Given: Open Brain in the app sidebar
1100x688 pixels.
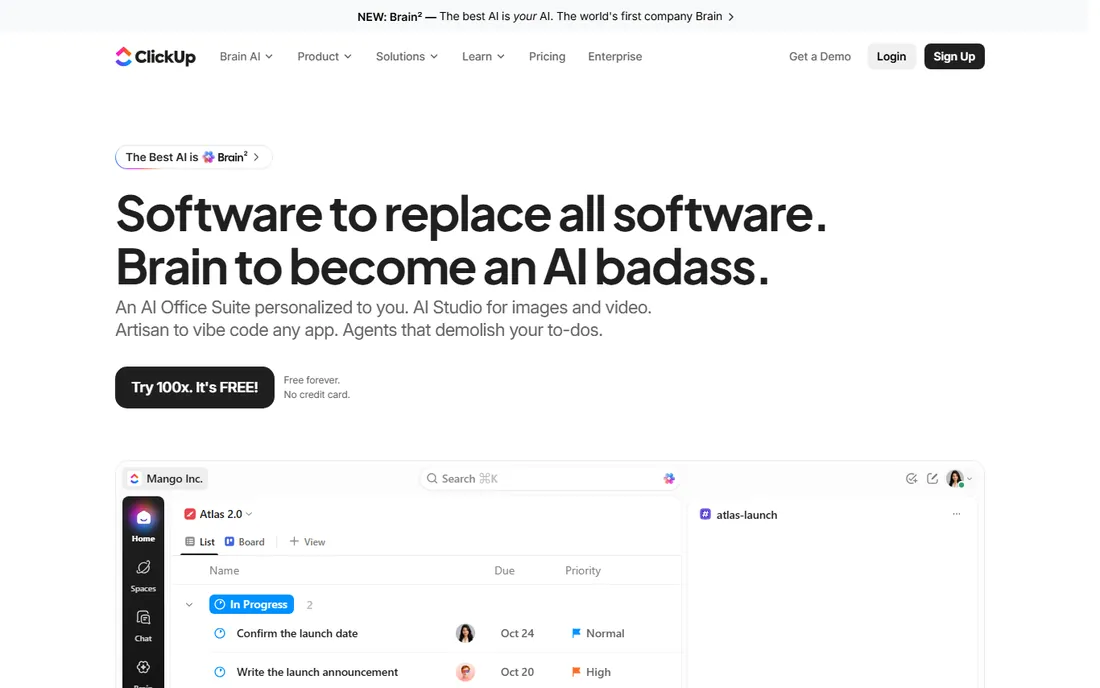Looking at the screenshot, I should click(143, 672).
